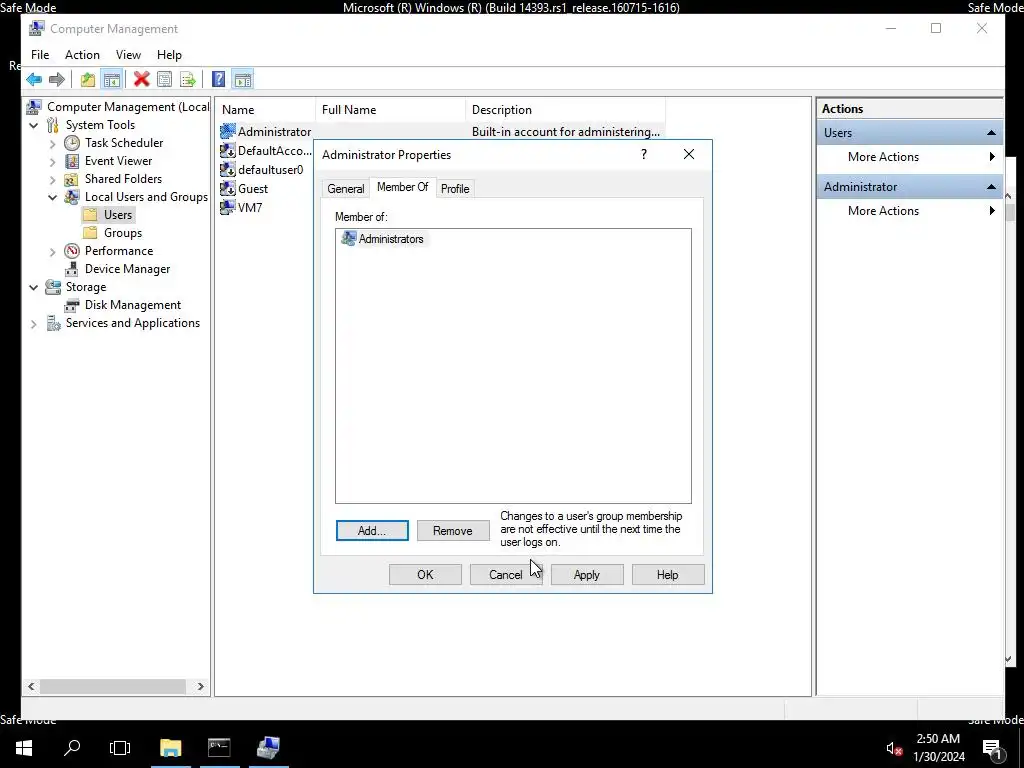
Task: Select the defaultuser0 user icon
Action: pos(227,169)
